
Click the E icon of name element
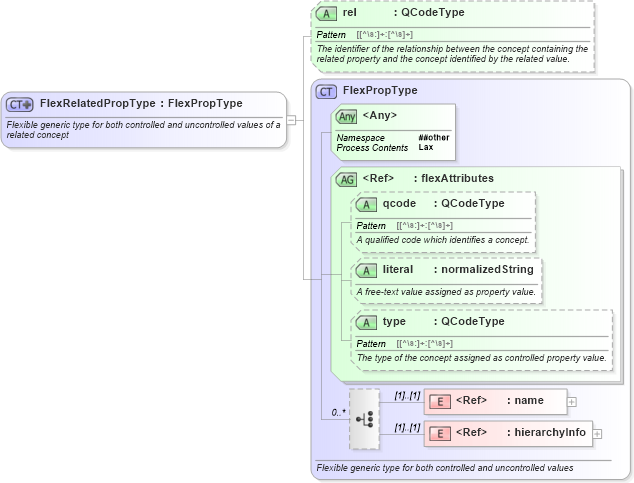tap(440, 402)
